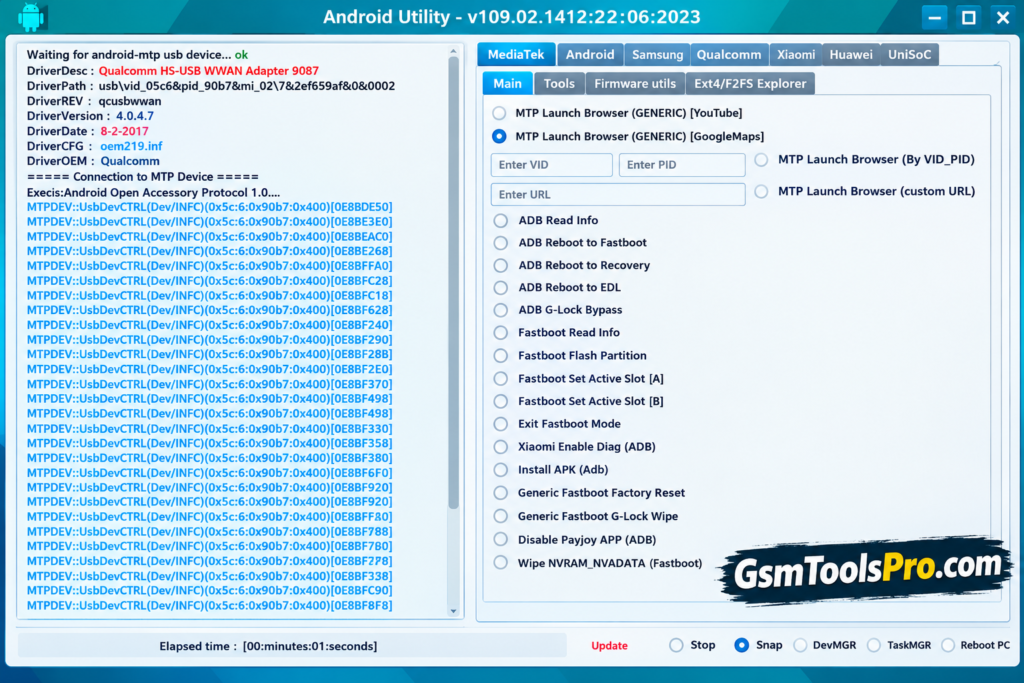
Task: Close the Android Utility window
Action: coord(1003,17)
